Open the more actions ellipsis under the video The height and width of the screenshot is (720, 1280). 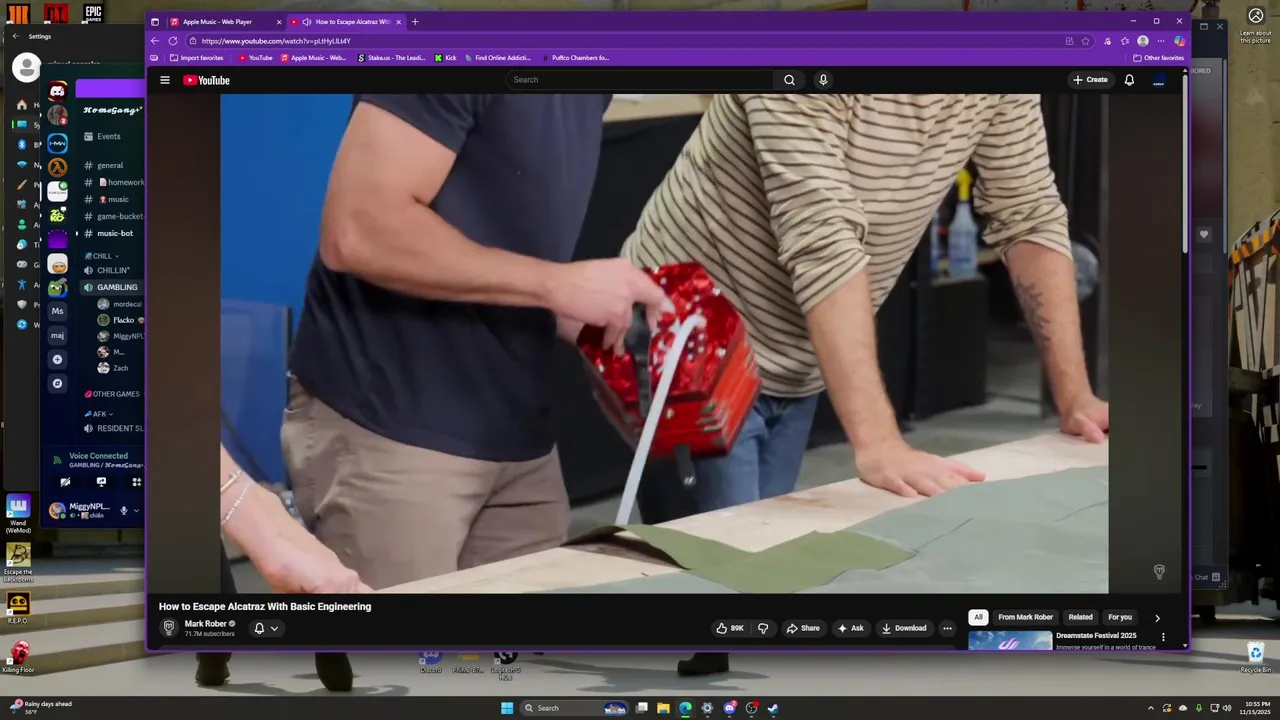pos(947,628)
